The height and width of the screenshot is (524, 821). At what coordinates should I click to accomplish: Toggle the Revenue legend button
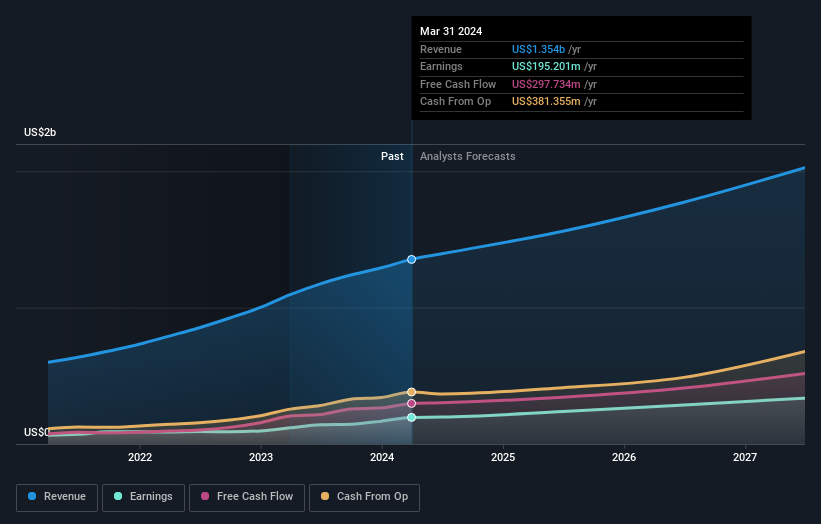click(x=57, y=497)
